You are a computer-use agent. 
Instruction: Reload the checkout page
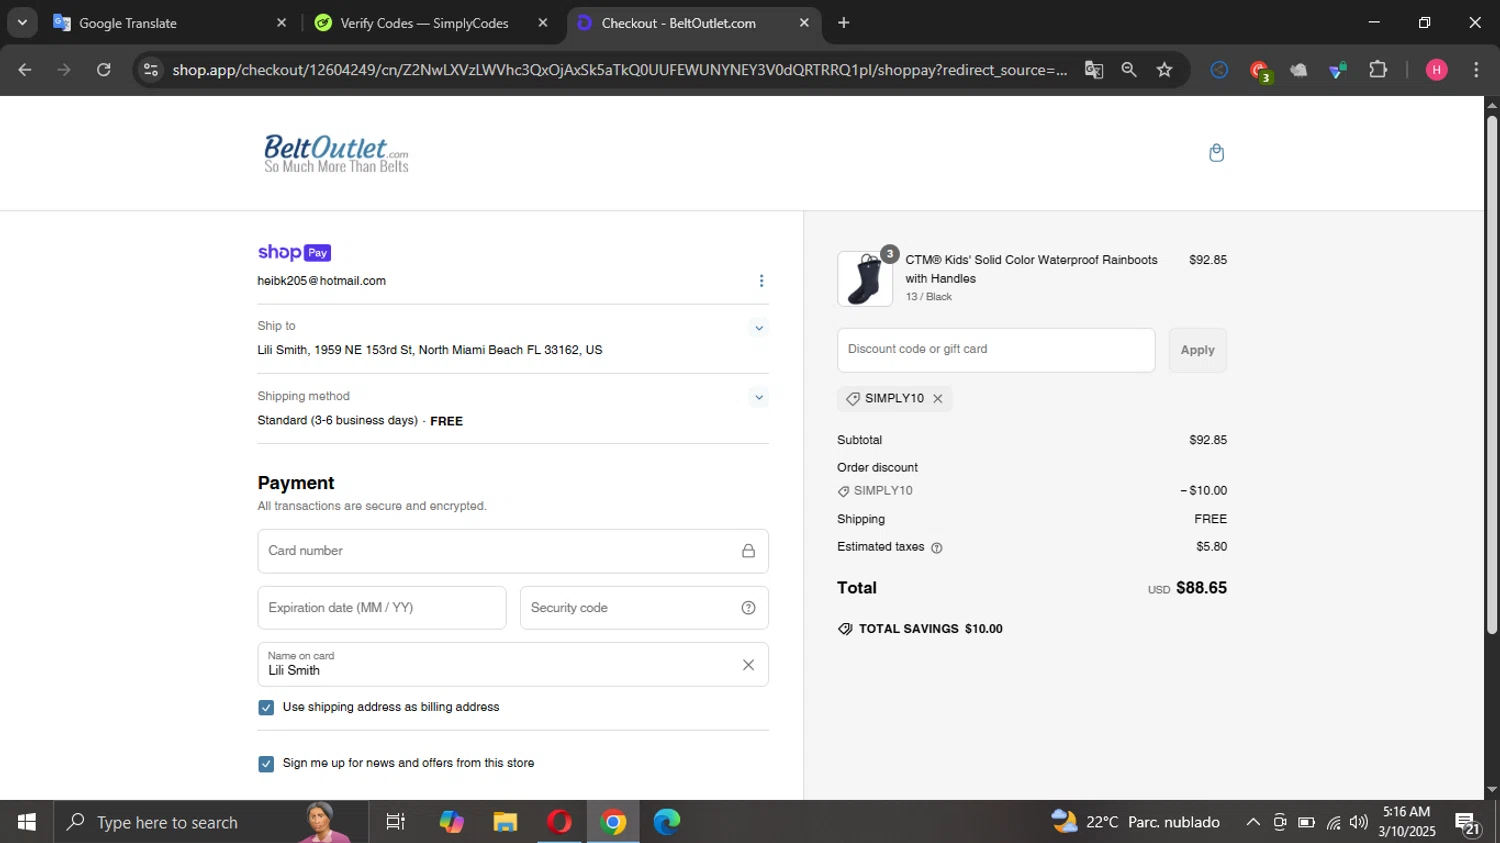click(104, 70)
